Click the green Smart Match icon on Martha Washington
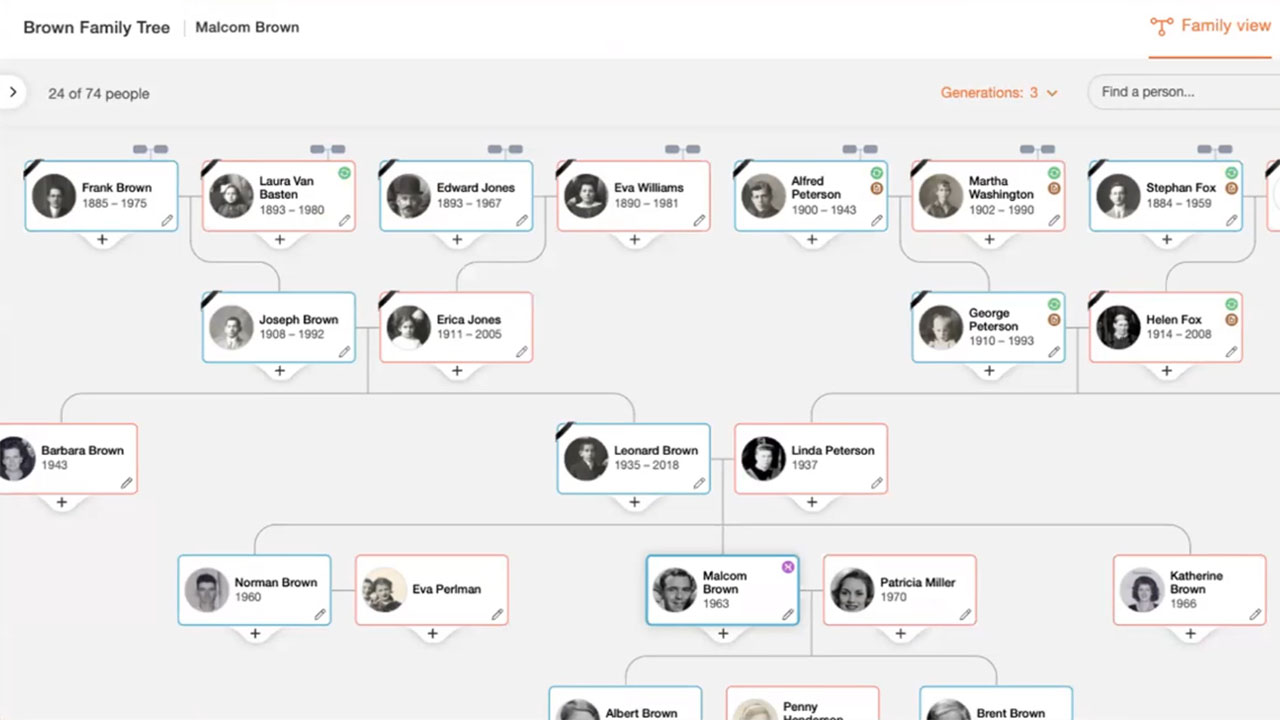 pyautogui.click(x=1053, y=173)
